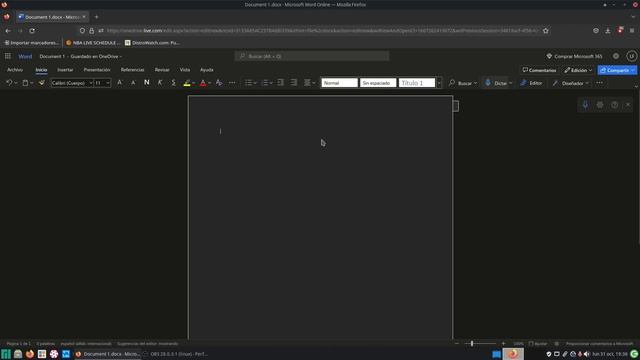Click the Paste clipboard icon
Image resolution: width=640 pixels, height=360 pixels.
[25, 83]
